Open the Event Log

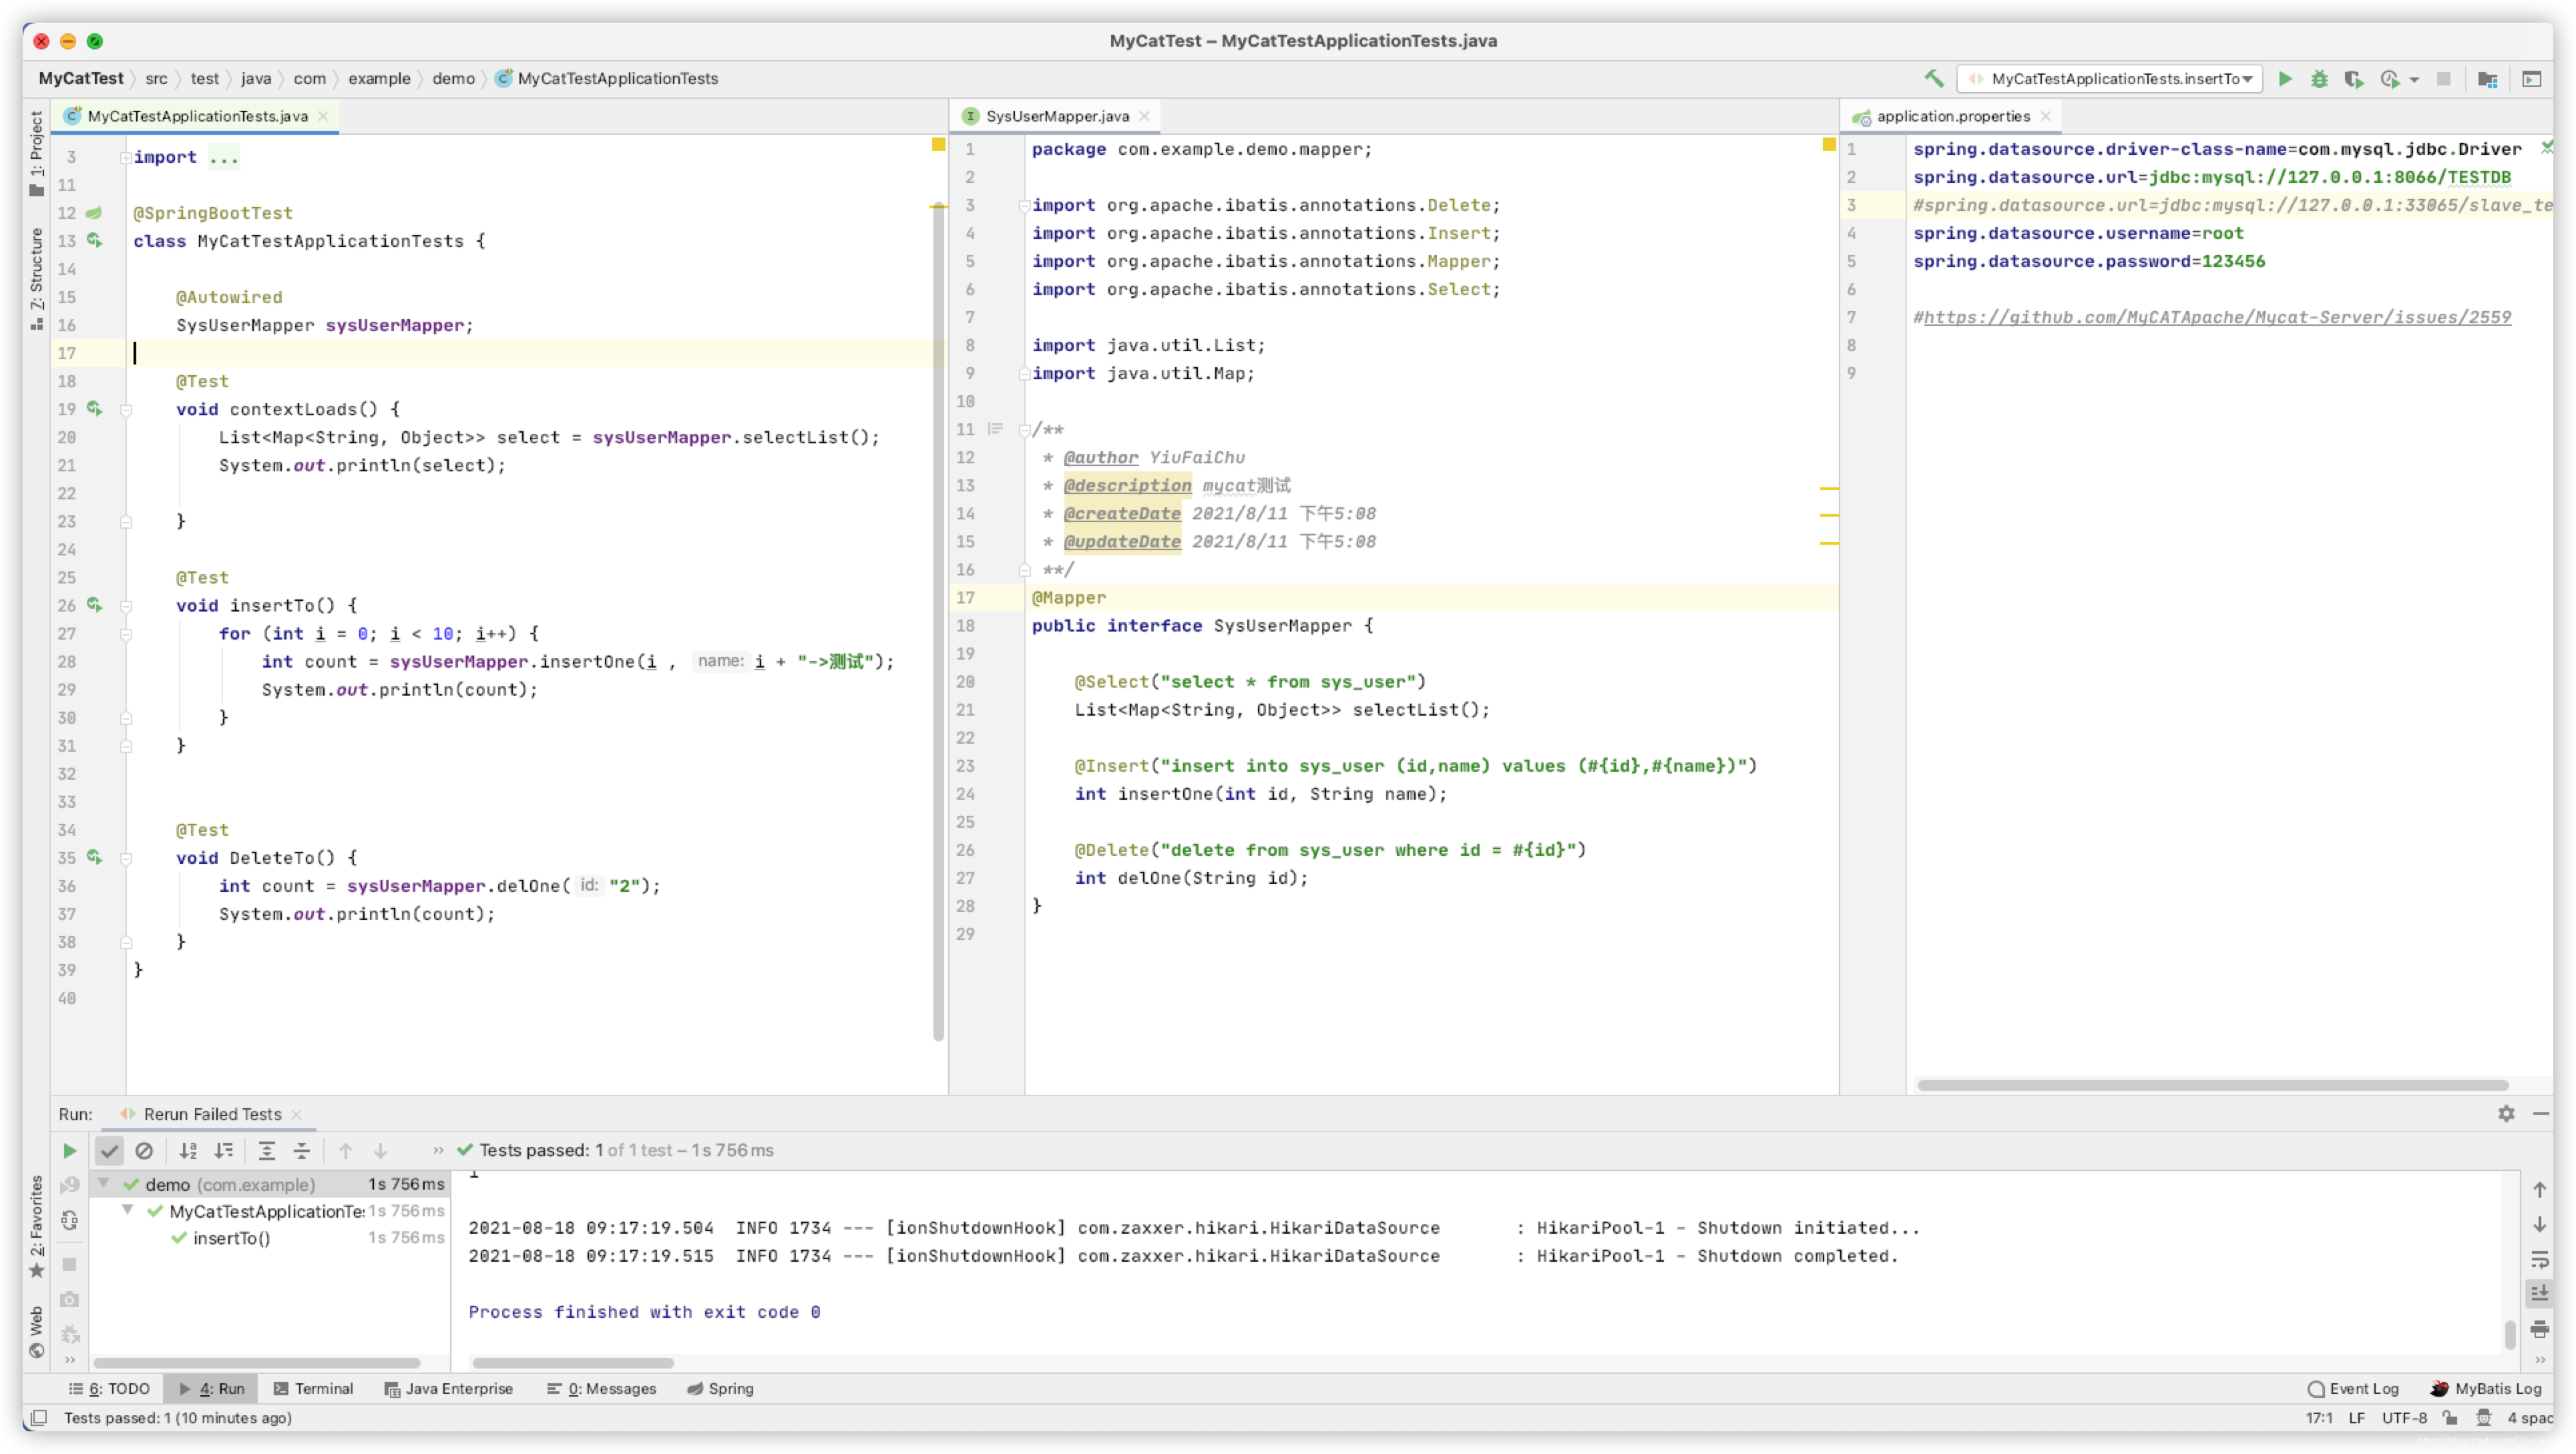pos(2352,1388)
